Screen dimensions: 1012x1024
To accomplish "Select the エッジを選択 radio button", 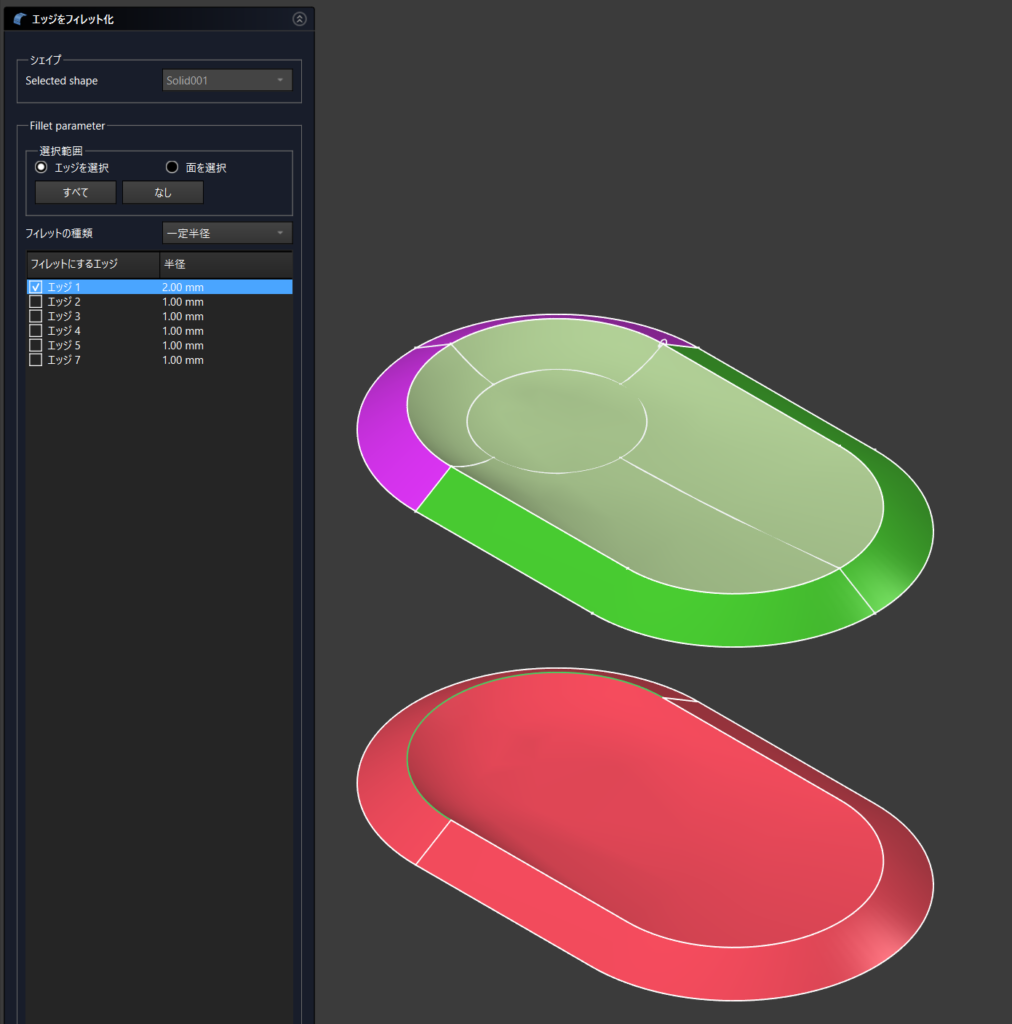I will pos(42,167).
